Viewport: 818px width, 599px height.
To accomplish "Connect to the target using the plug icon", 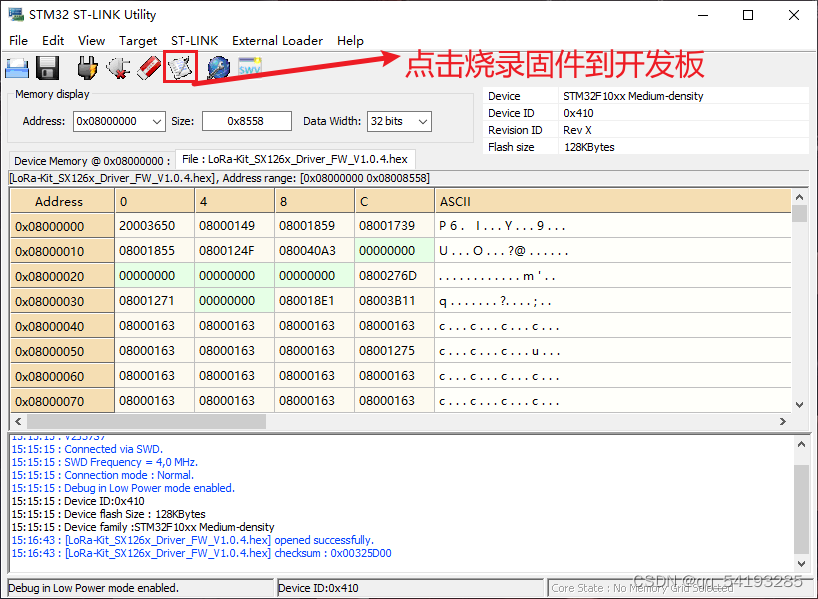I will pyautogui.click(x=87, y=68).
